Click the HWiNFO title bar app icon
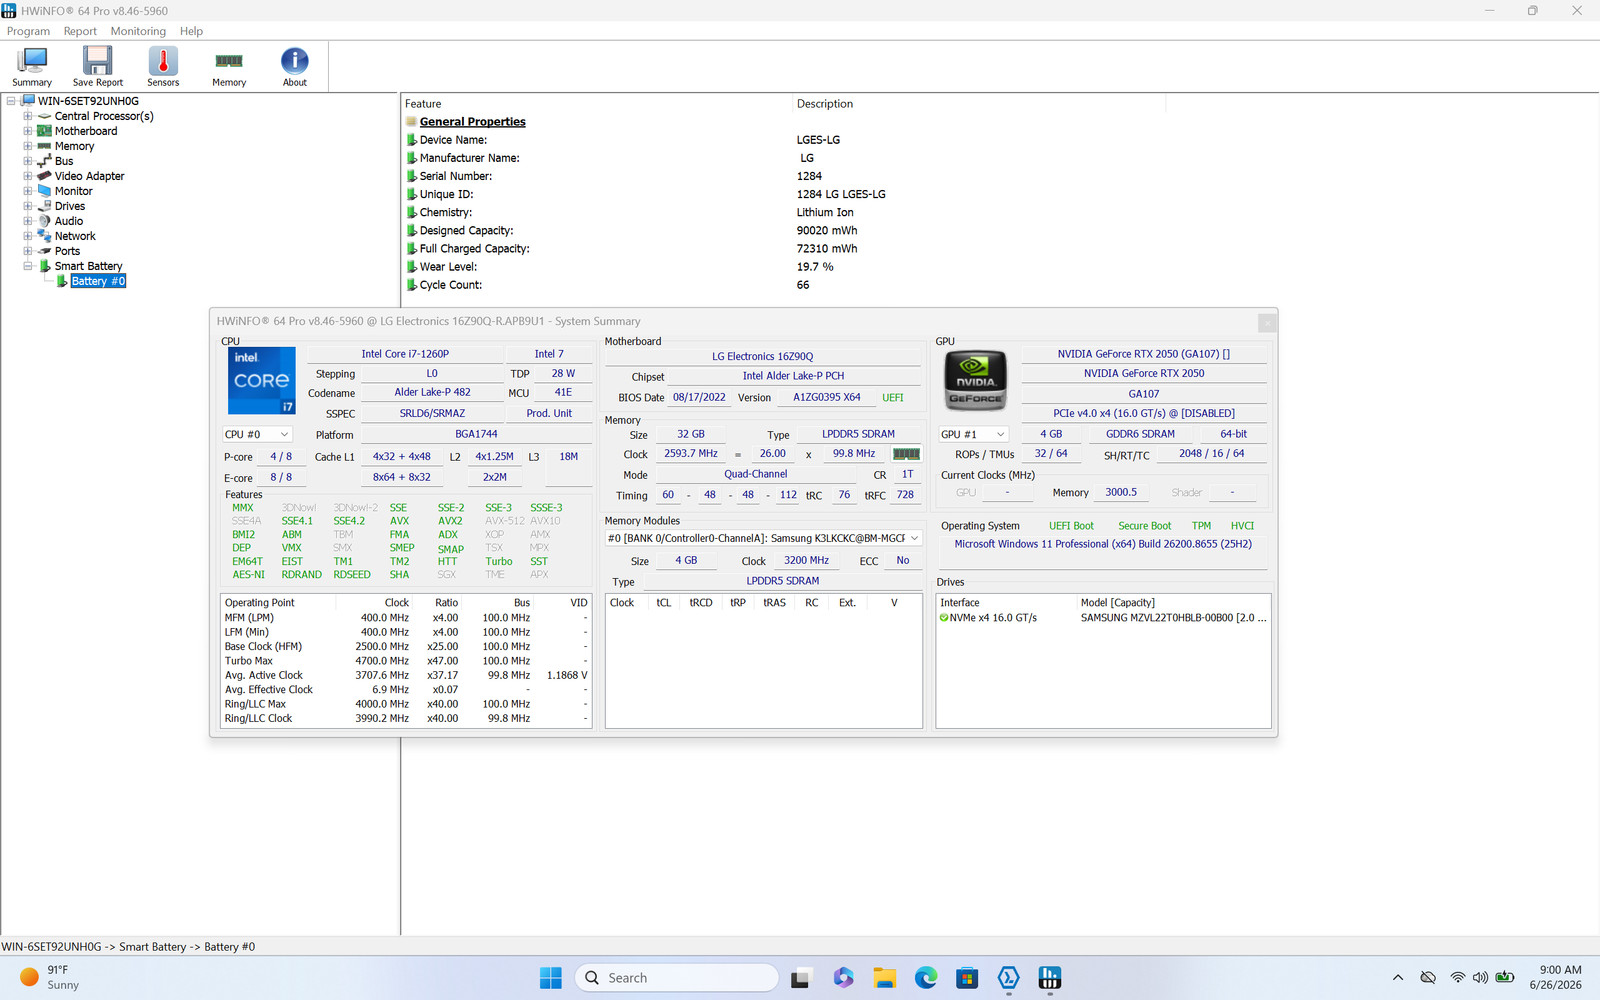Image resolution: width=1600 pixels, height=1000 pixels. 9,10
